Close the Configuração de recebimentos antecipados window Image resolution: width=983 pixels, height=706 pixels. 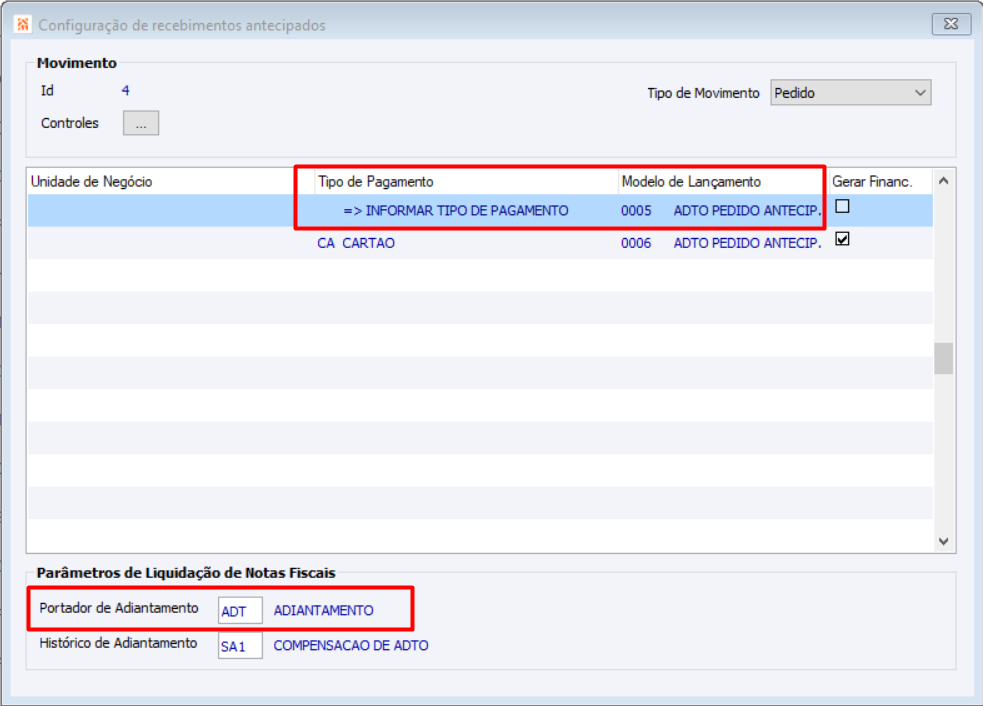[950, 24]
